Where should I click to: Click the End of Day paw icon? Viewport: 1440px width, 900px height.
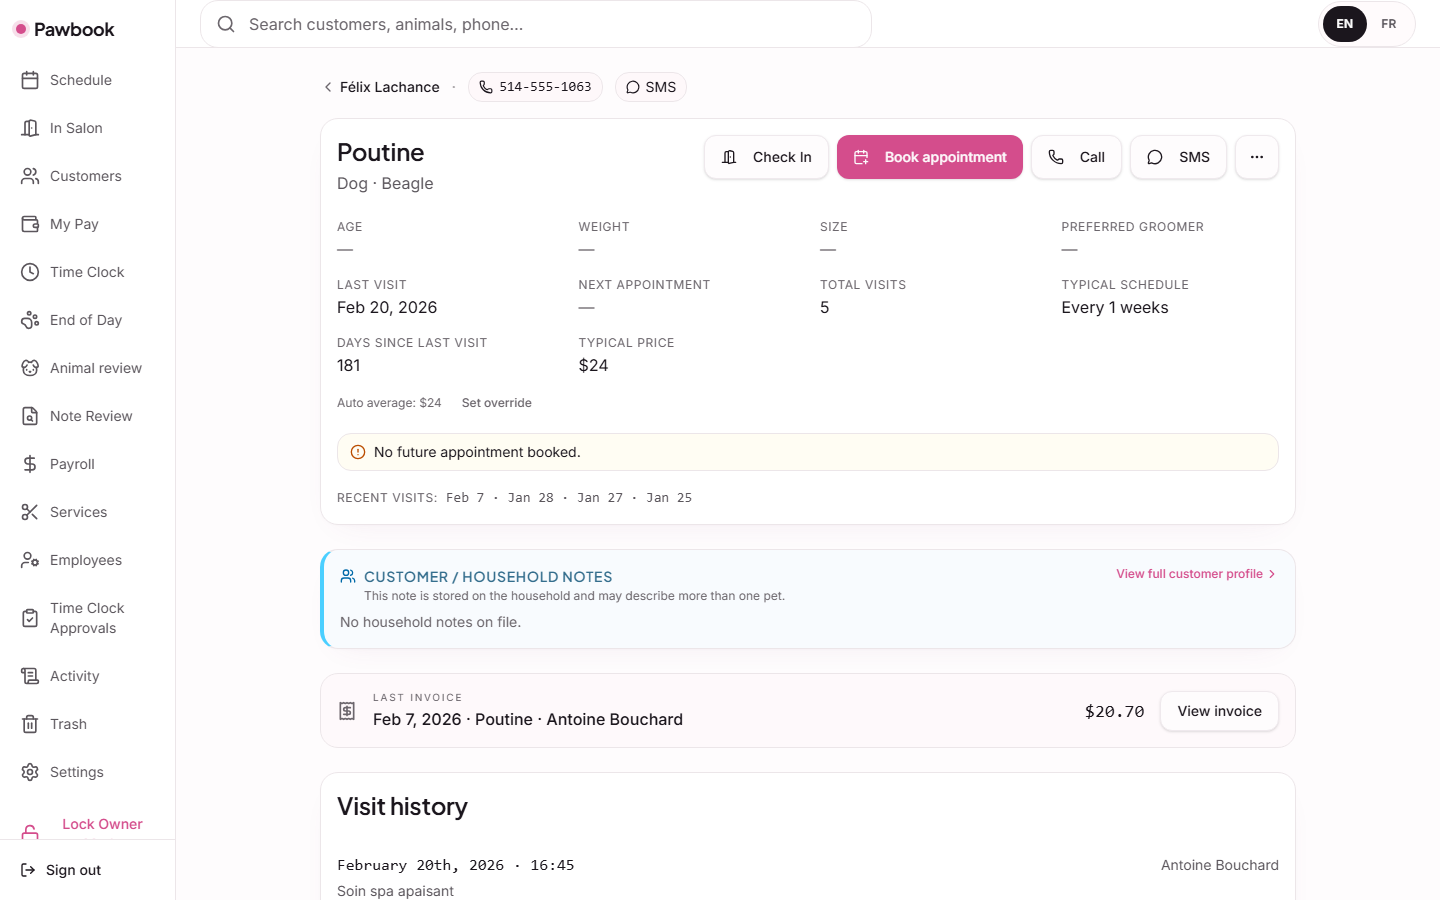(30, 320)
